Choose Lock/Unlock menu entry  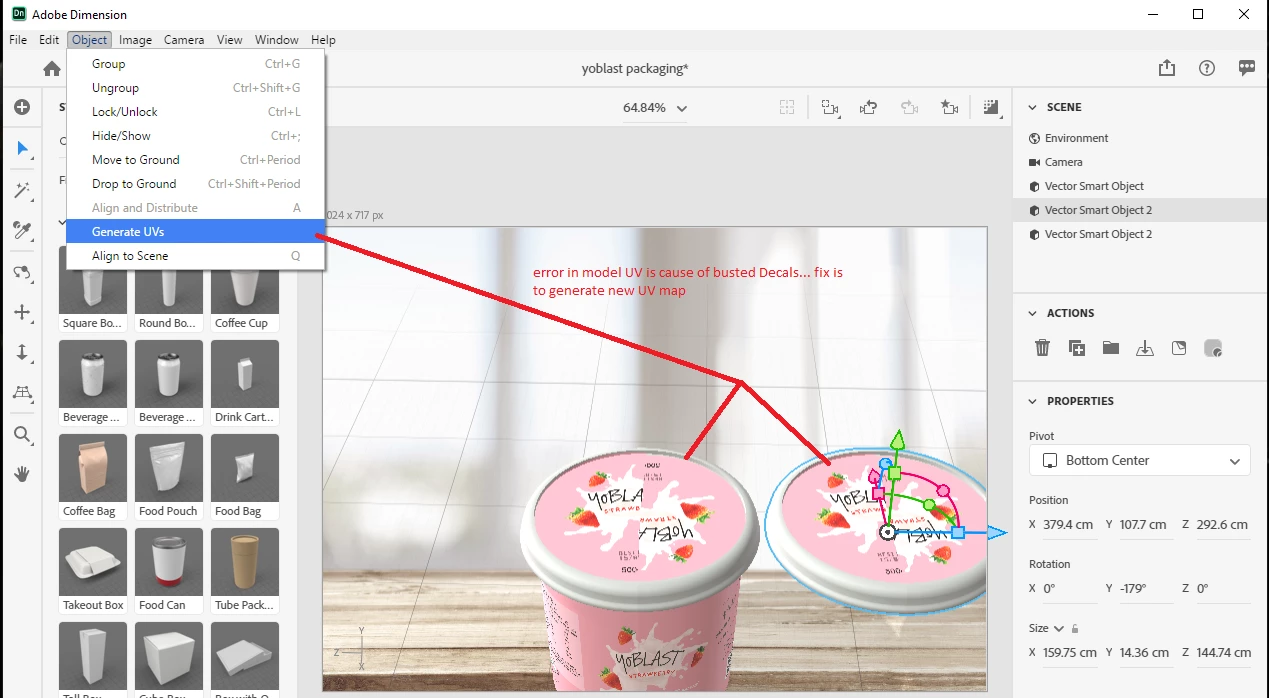click(196, 111)
